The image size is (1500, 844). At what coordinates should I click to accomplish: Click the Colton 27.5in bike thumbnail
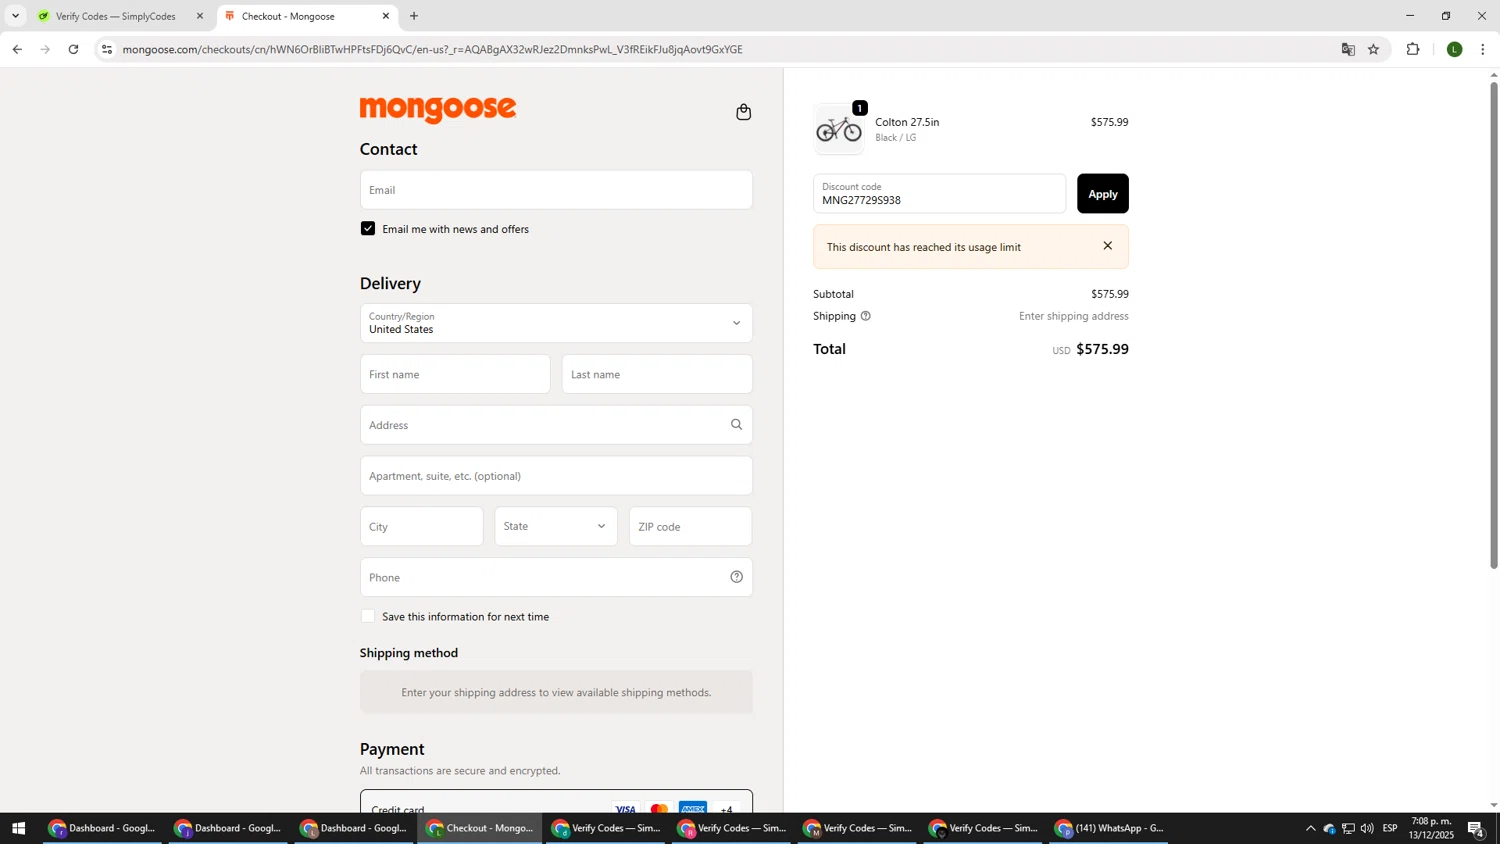coord(839,129)
